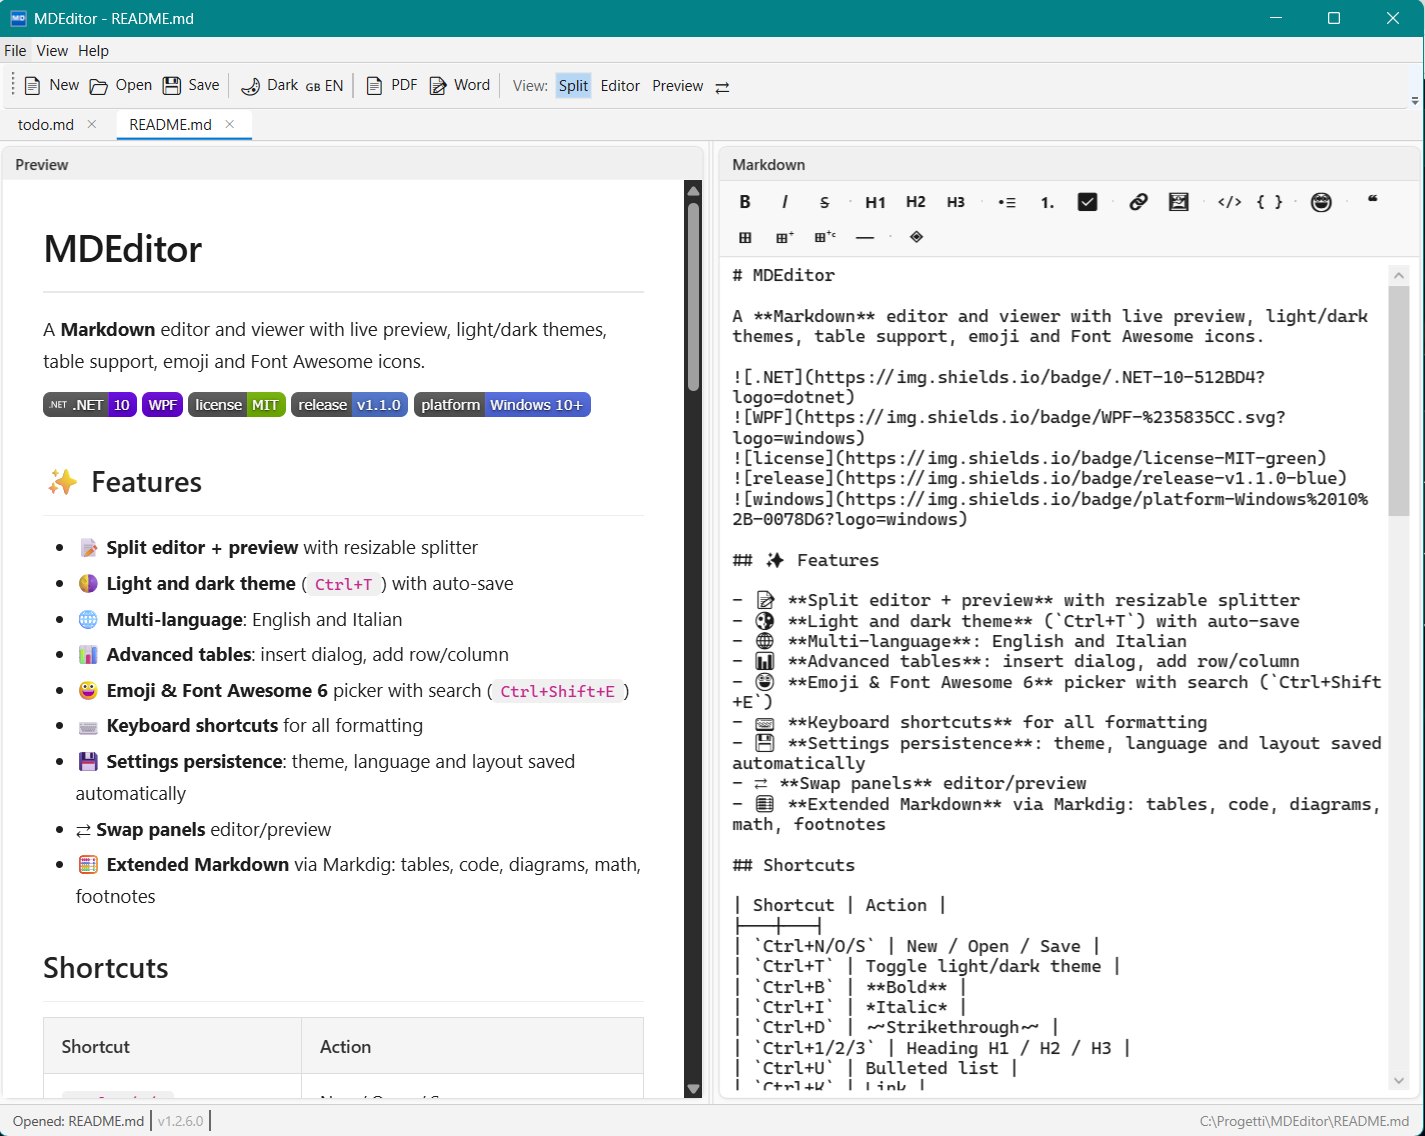This screenshot has height=1136, width=1425.
Task: Open the View menu
Action: [52, 51]
